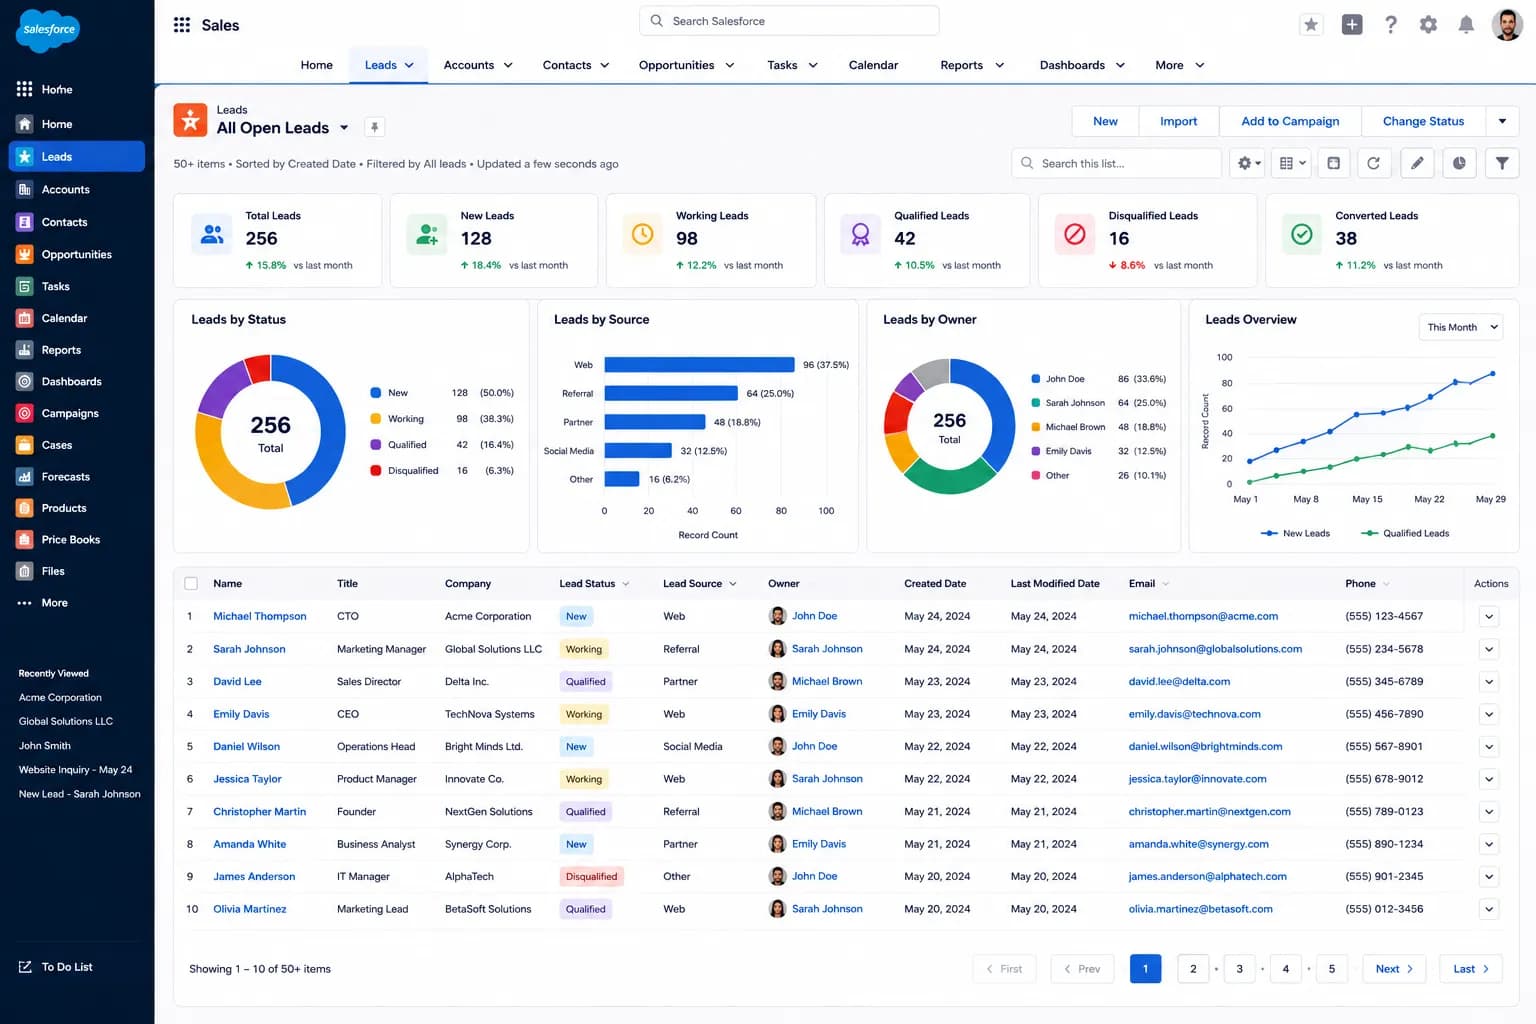The height and width of the screenshot is (1024, 1536).
Task: Open the filter funnel icon
Action: click(x=1502, y=163)
